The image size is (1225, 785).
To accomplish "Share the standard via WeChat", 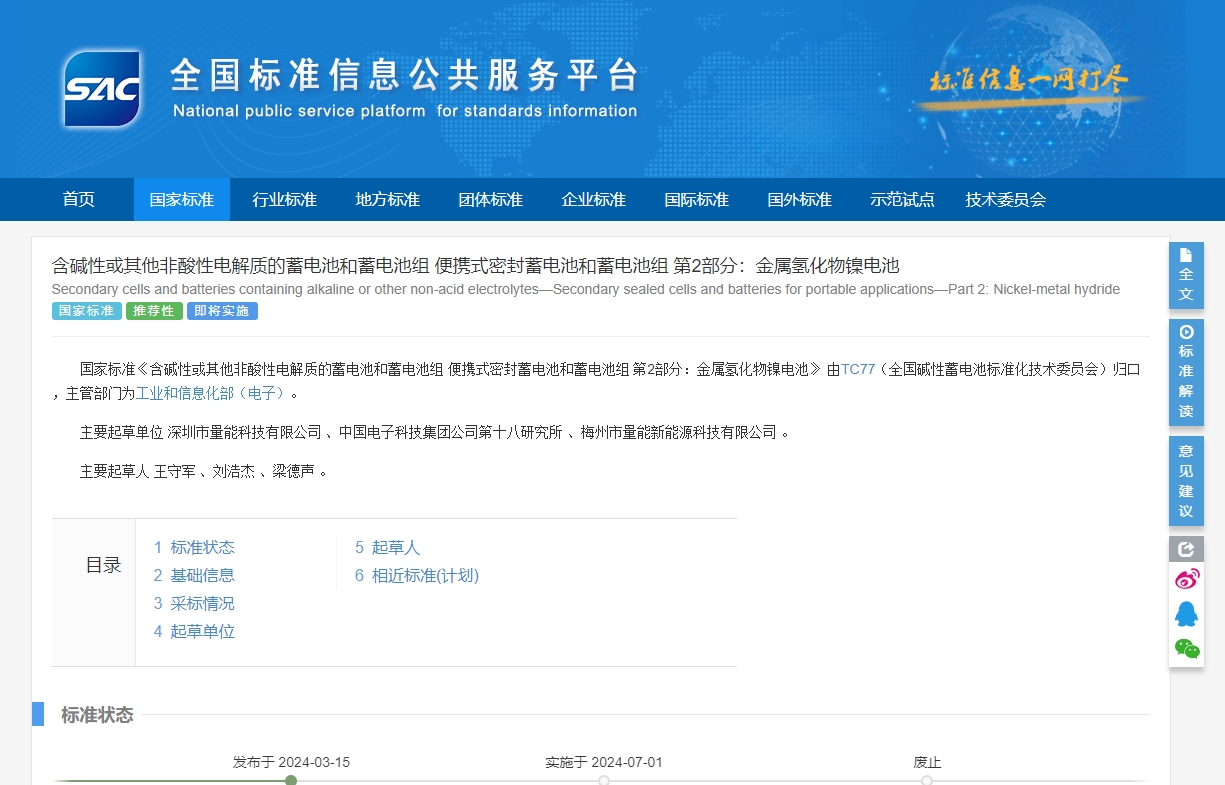I will [x=1186, y=648].
